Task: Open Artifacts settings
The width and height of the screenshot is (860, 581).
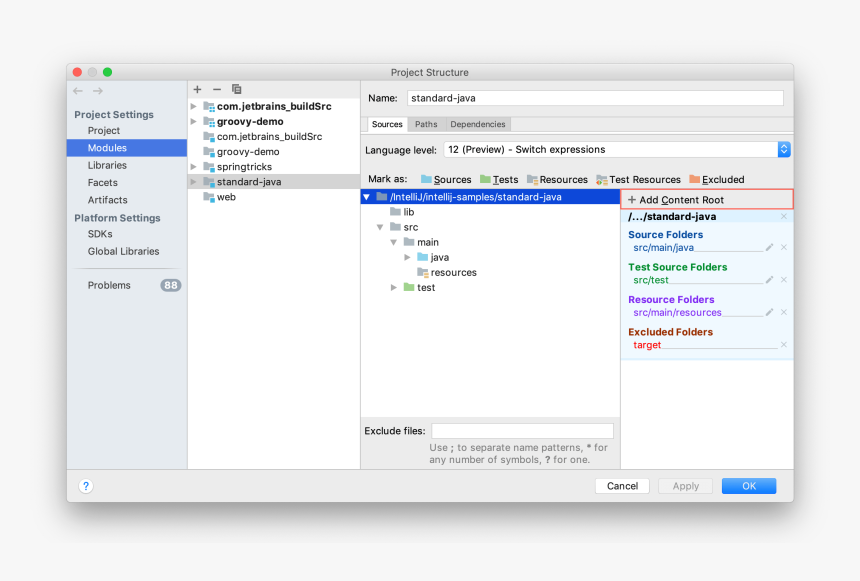Action: (108, 200)
